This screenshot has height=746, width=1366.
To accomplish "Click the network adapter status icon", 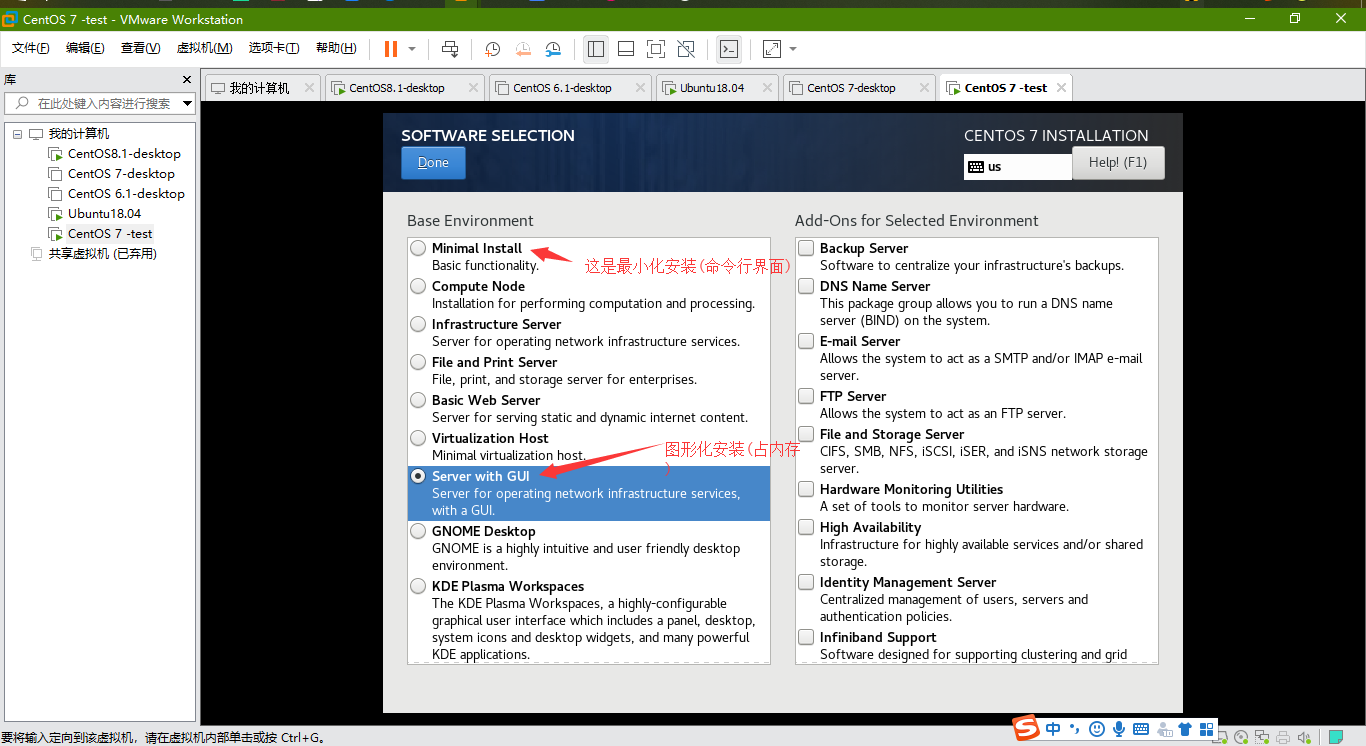I will (1262, 738).
